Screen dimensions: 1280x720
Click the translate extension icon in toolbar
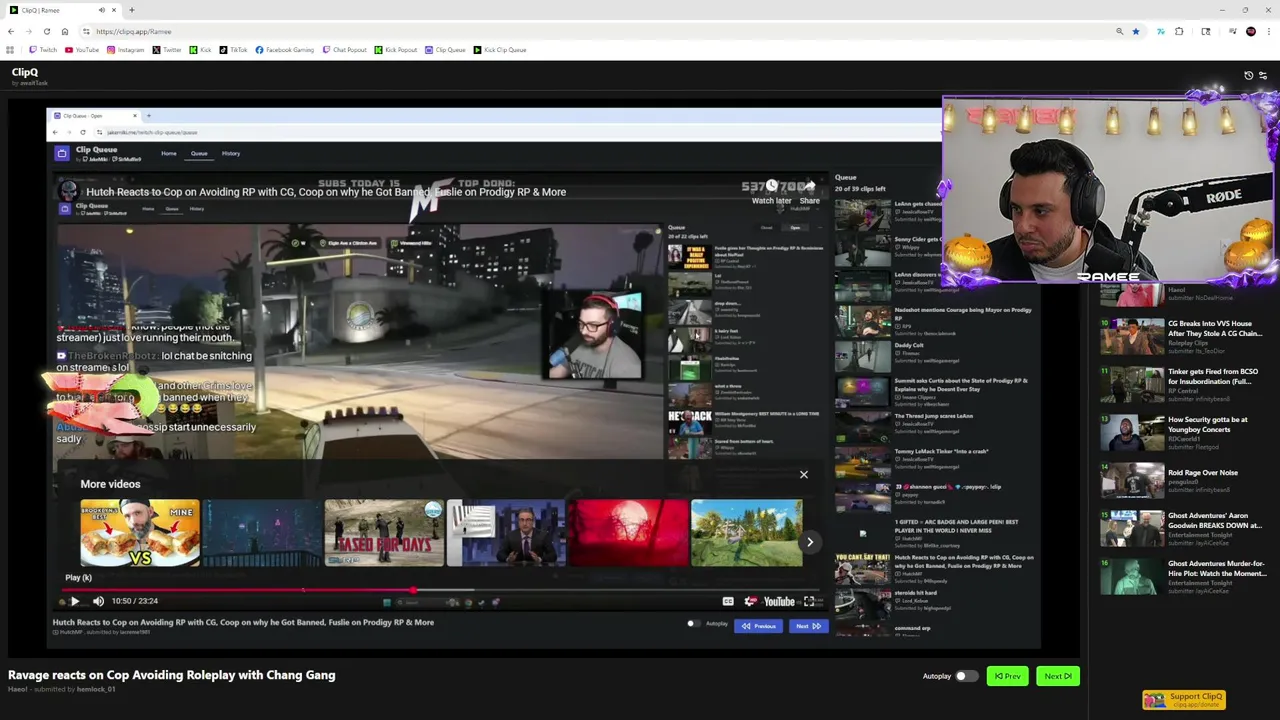[x=1161, y=31]
